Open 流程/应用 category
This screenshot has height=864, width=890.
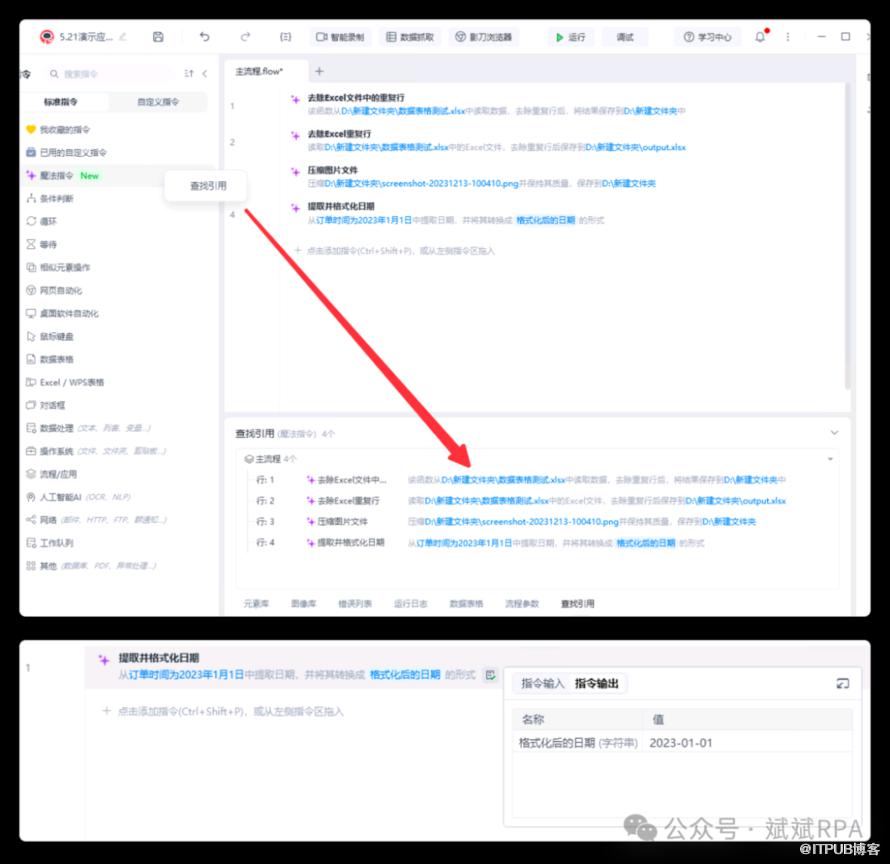pos(52,473)
